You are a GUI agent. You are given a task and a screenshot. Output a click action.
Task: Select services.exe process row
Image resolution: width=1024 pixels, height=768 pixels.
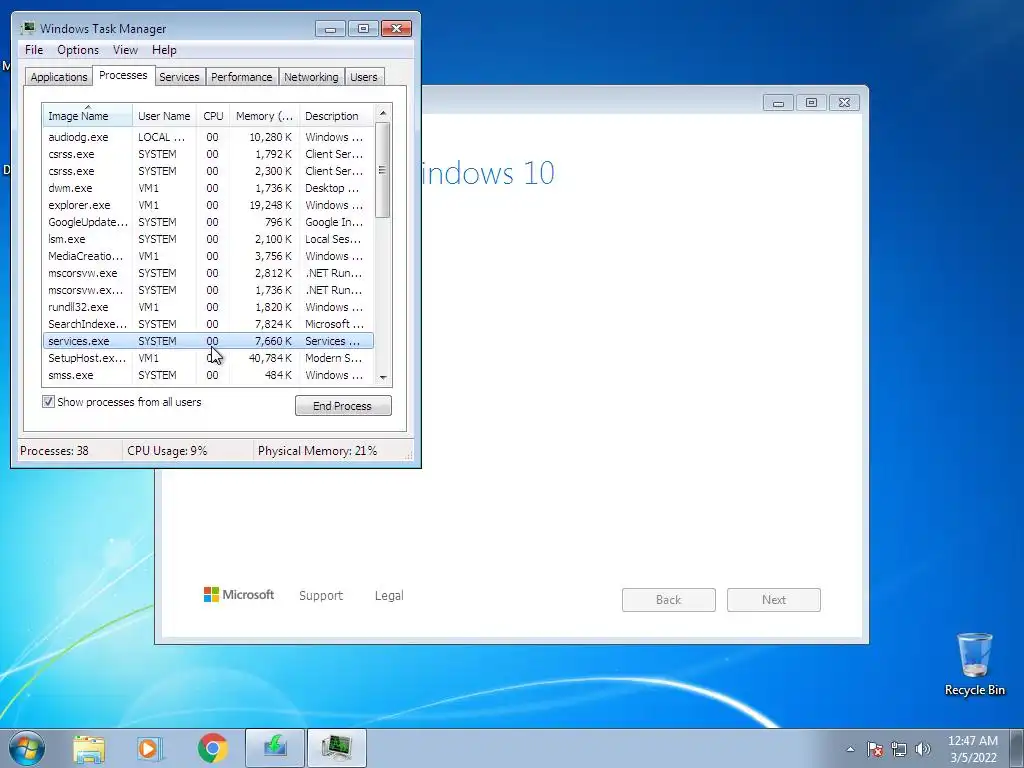coord(208,341)
